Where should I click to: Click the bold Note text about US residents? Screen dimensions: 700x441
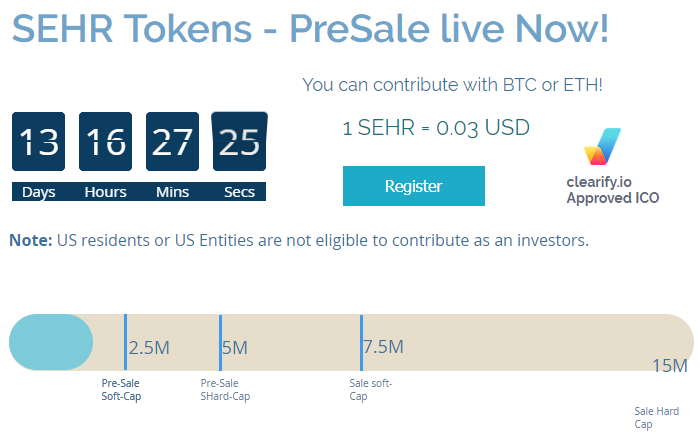click(x=31, y=240)
